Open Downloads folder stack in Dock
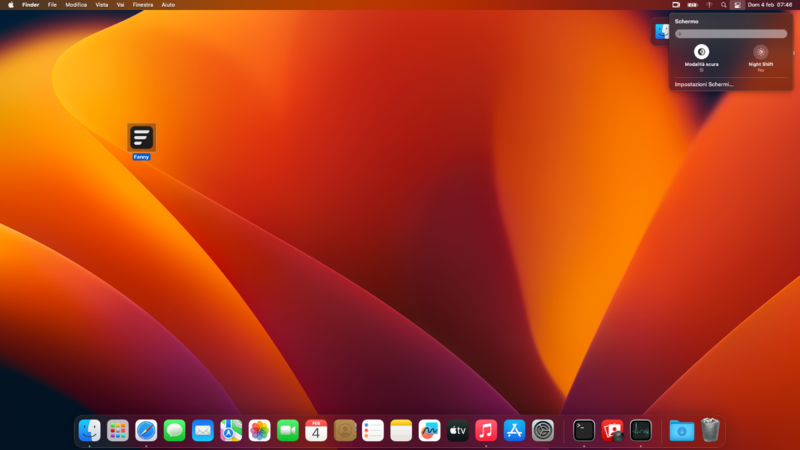This screenshot has width=800, height=450. (681, 430)
